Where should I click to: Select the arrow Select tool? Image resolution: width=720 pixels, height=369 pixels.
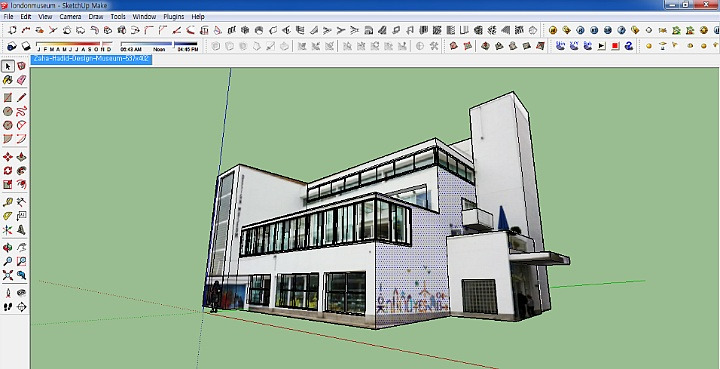coord(8,67)
